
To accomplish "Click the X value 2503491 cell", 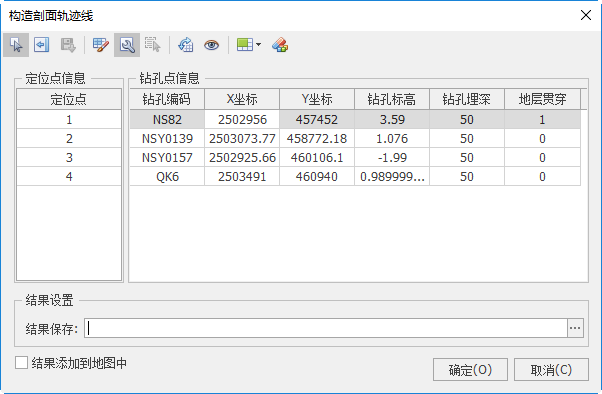I will click(x=242, y=176).
